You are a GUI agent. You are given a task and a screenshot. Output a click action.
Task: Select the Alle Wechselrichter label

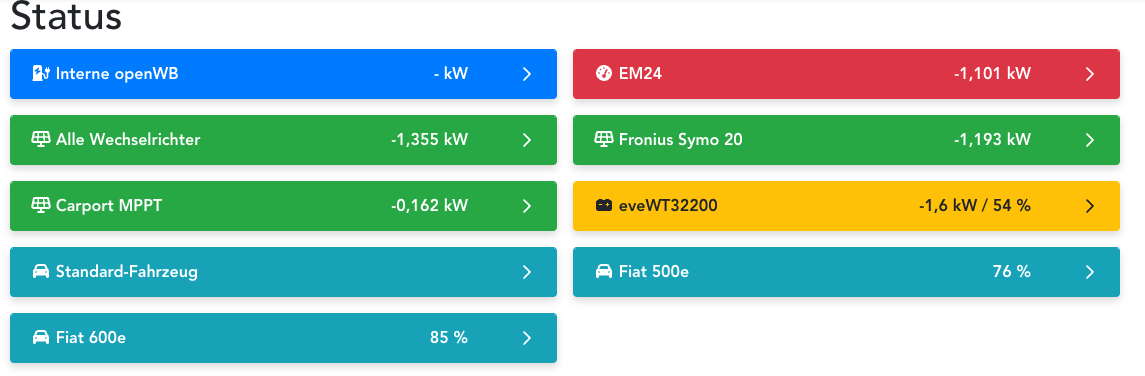coord(128,139)
